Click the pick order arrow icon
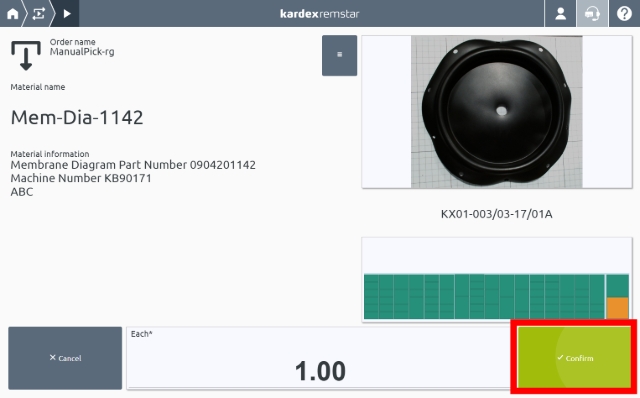The height and width of the screenshot is (398, 640). pos(26,56)
